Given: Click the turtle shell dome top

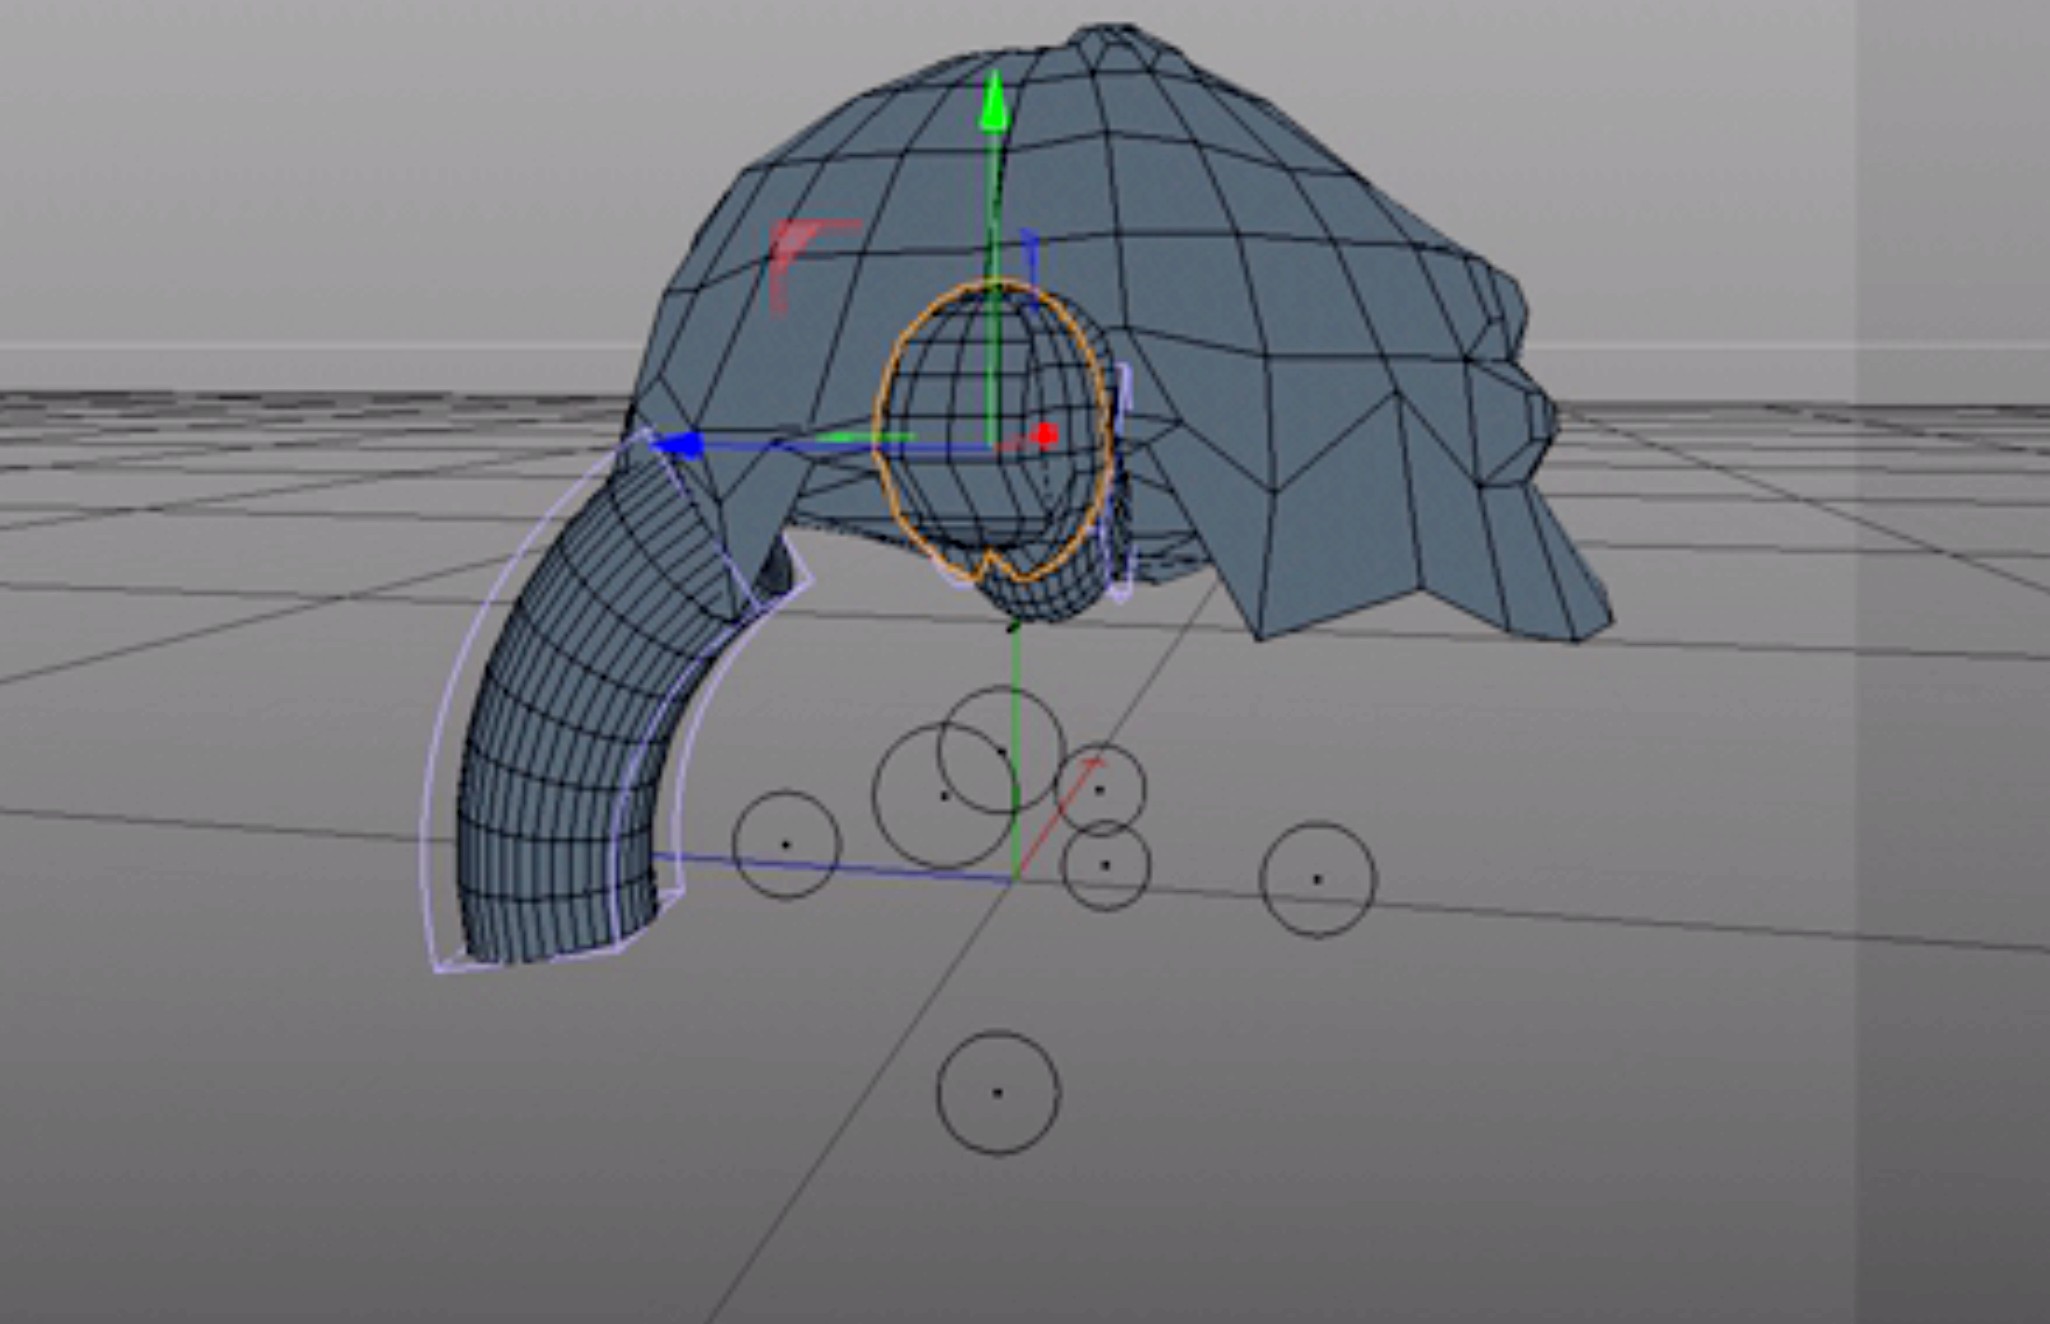Looking at the screenshot, I should tap(1110, 60).
